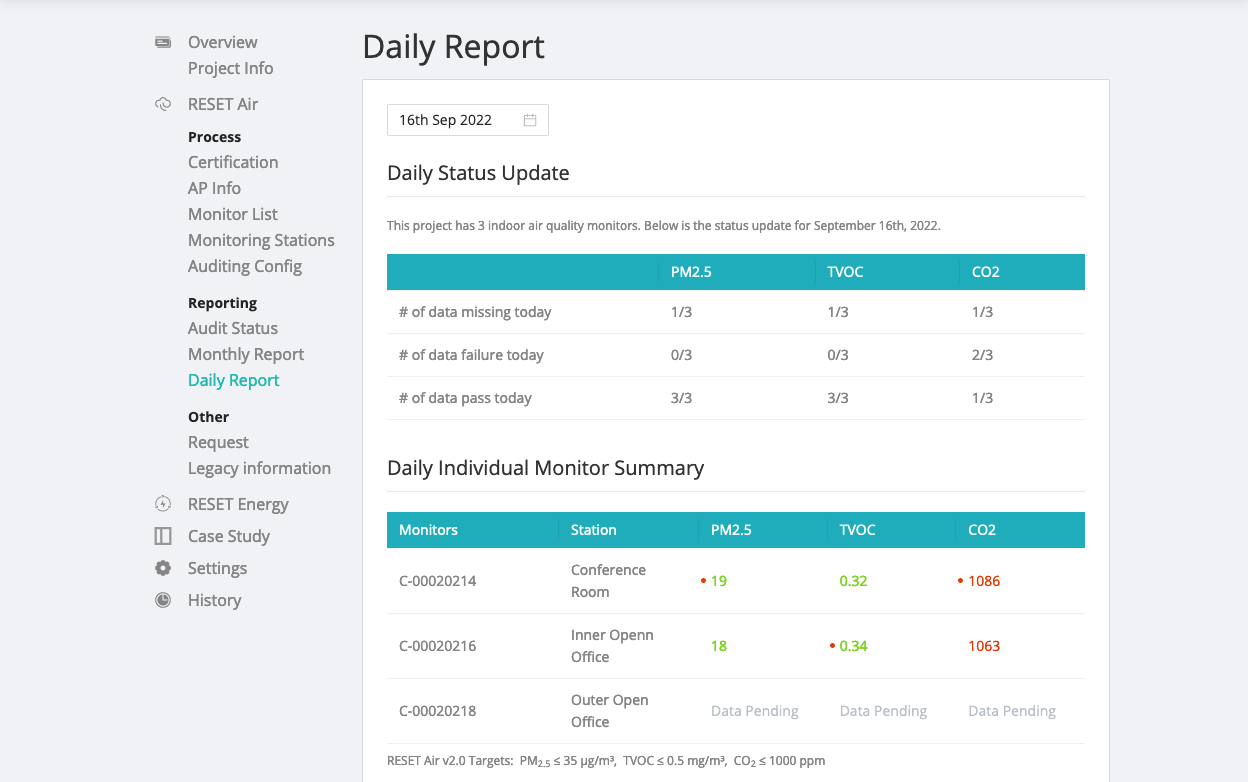The image size is (1248, 782).
Task: Open Project Info link
Action: click(231, 68)
